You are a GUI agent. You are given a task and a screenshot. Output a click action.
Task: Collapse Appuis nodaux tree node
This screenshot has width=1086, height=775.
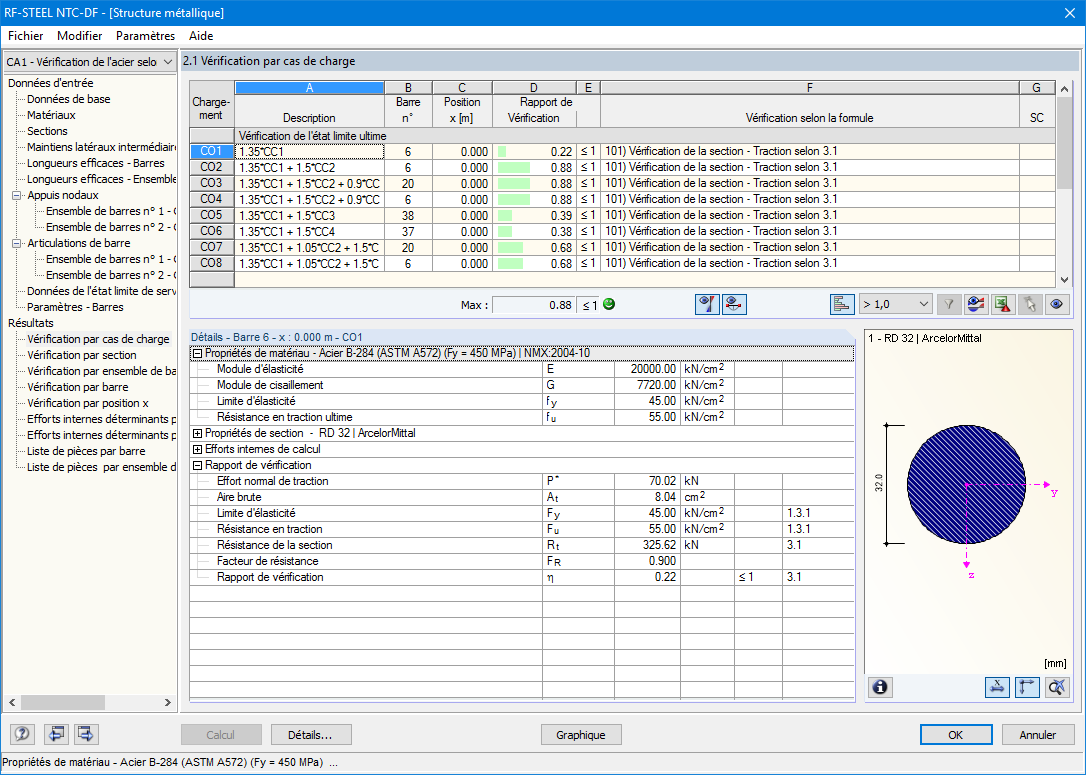16,195
